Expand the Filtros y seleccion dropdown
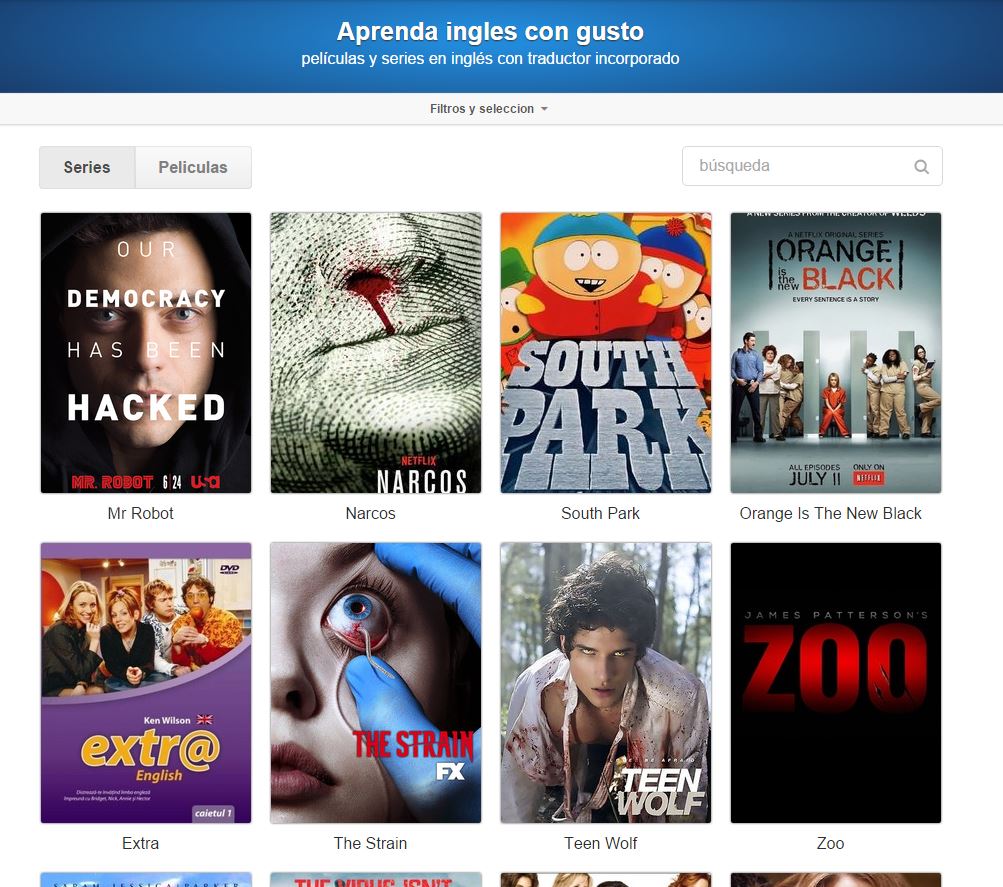This screenshot has width=1003, height=887. point(489,109)
